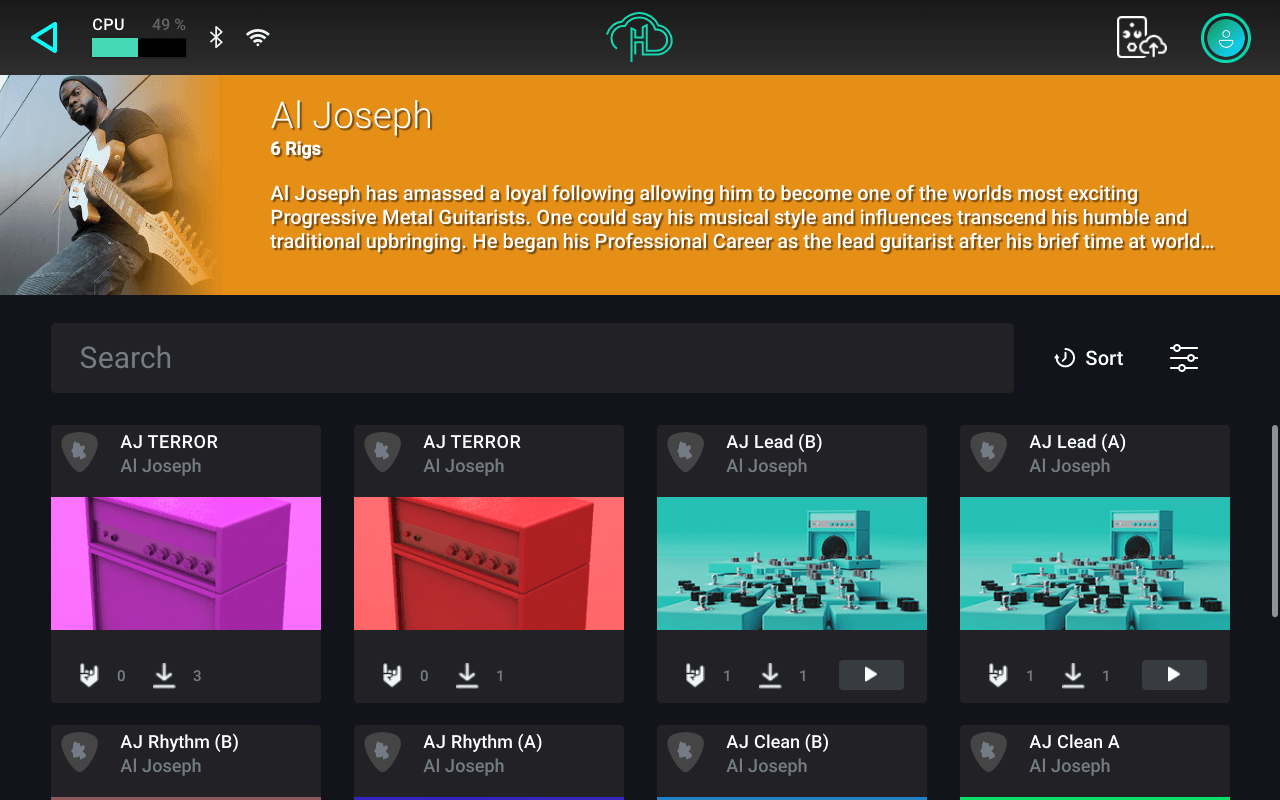Click the Bluetooth status icon
Image resolution: width=1280 pixels, height=800 pixels.
tap(216, 38)
